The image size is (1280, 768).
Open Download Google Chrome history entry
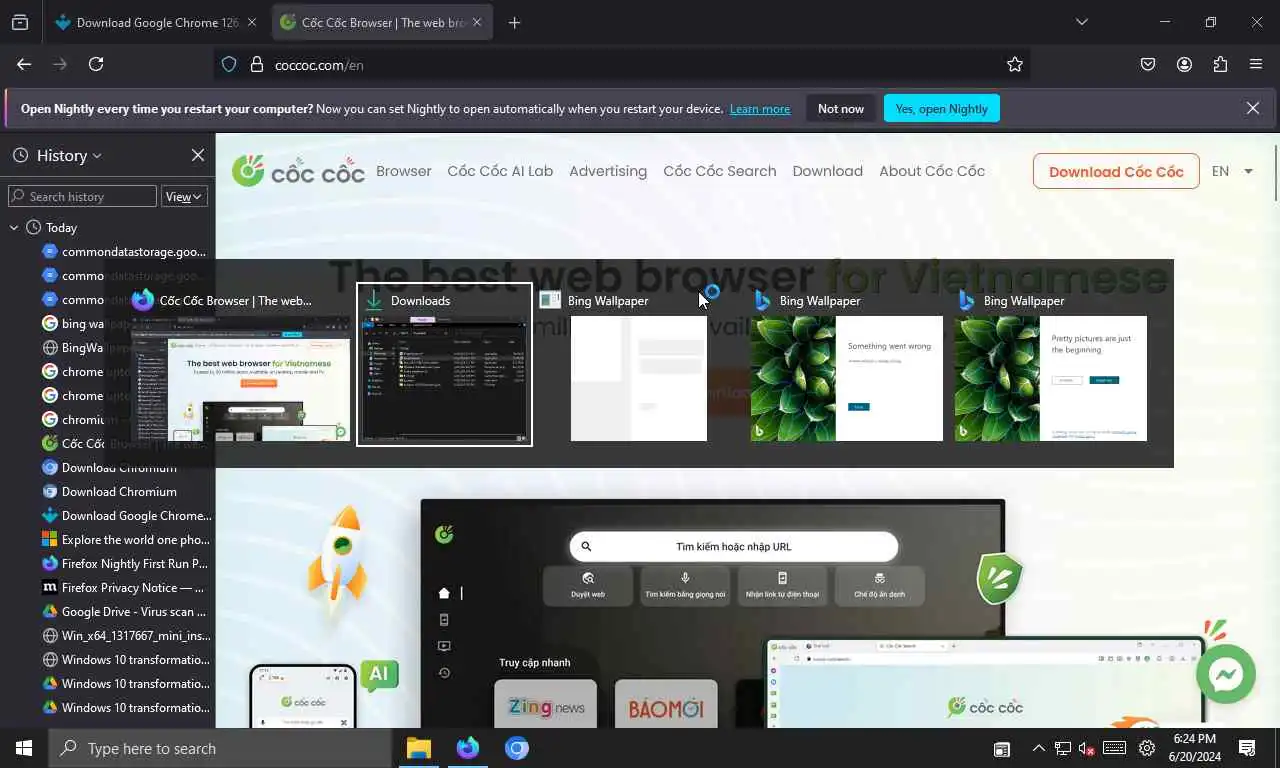coord(126,516)
